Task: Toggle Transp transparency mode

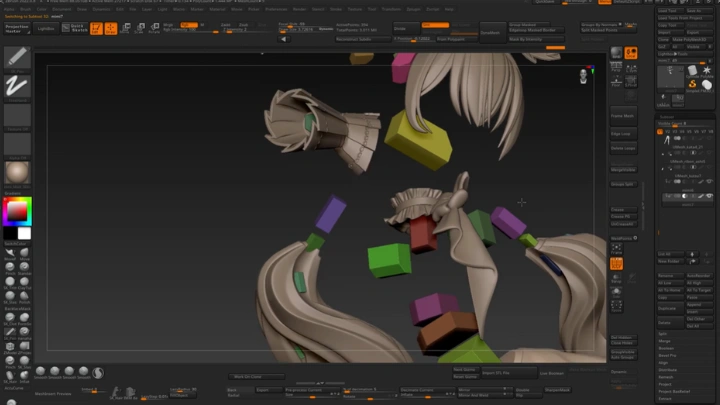Action: click(616, 278)
